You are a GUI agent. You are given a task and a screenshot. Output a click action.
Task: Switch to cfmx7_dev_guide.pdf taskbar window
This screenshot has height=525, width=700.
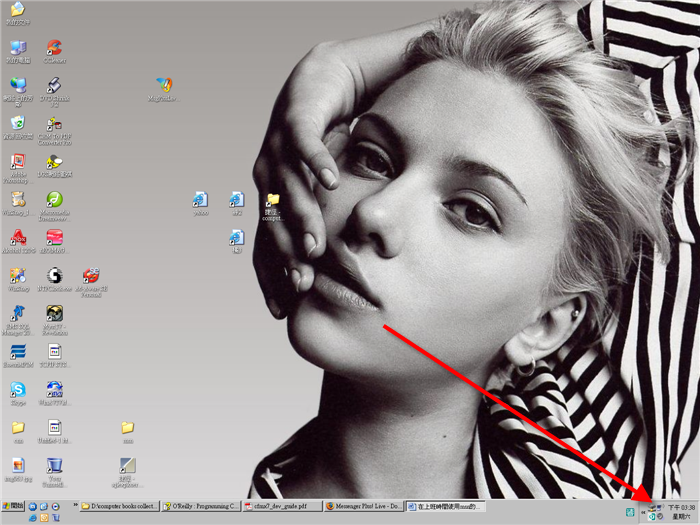click(x=282, y=506)
